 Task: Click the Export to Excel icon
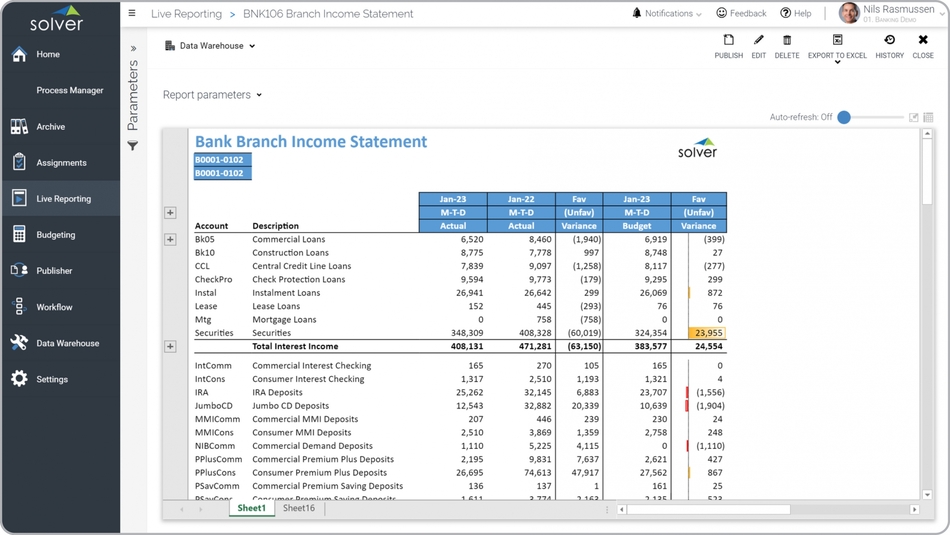[x=837, y=41]
